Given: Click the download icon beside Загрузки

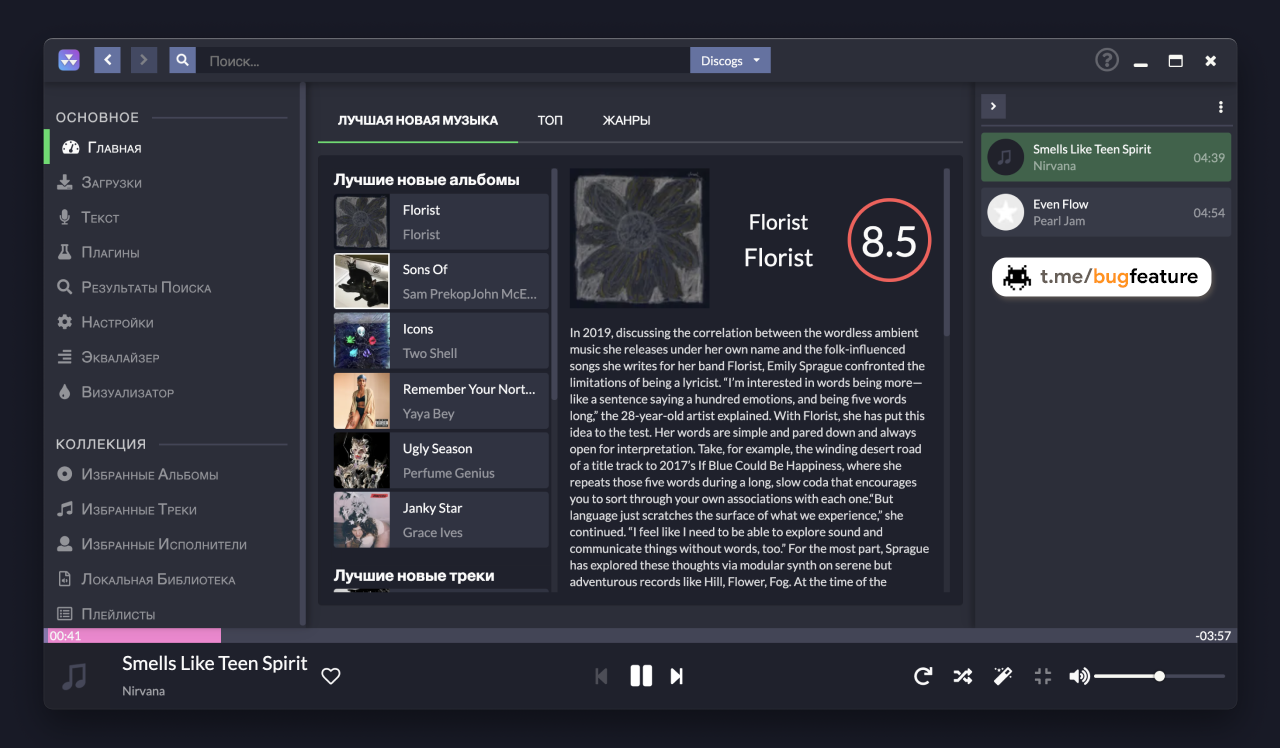Looking at the screenshot, I should (65, 182).
